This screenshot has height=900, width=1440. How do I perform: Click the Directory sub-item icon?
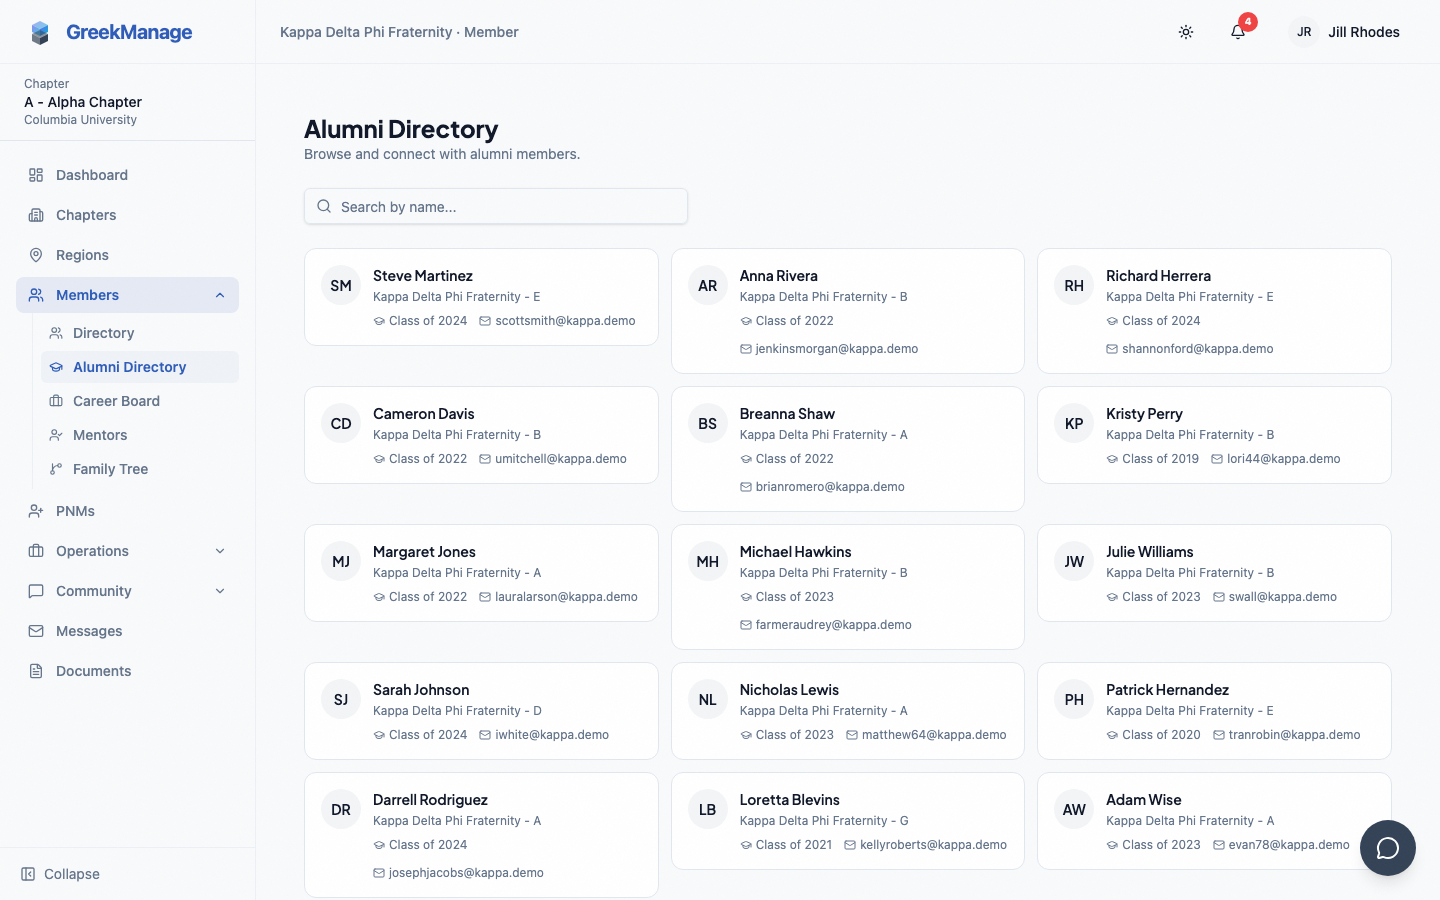(x=56, y=333)
